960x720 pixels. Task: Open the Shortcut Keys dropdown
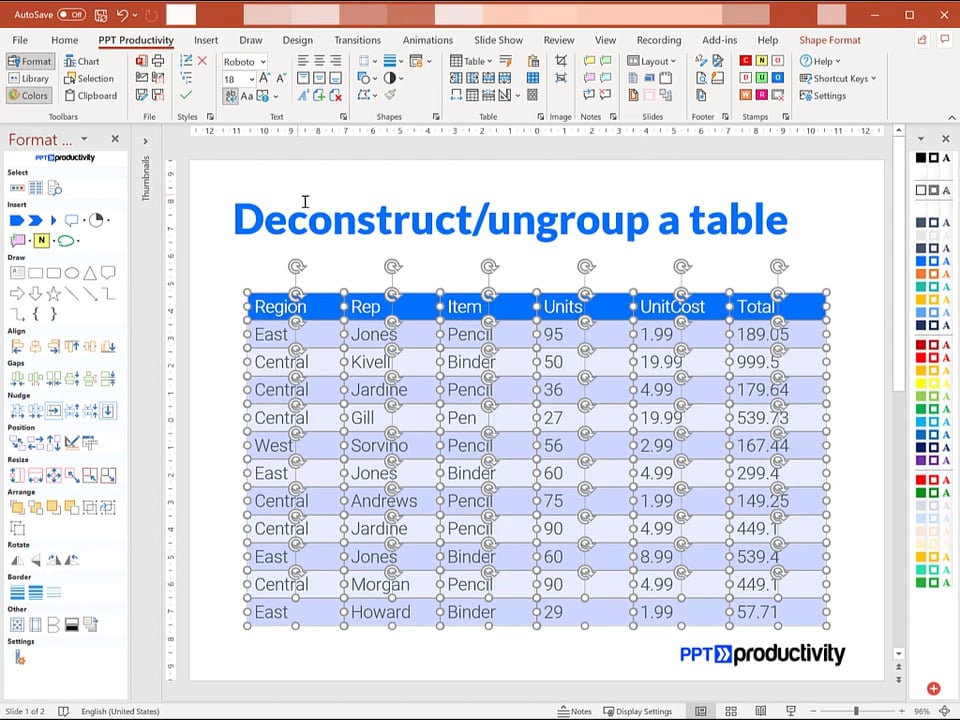(x=838, y=78)
